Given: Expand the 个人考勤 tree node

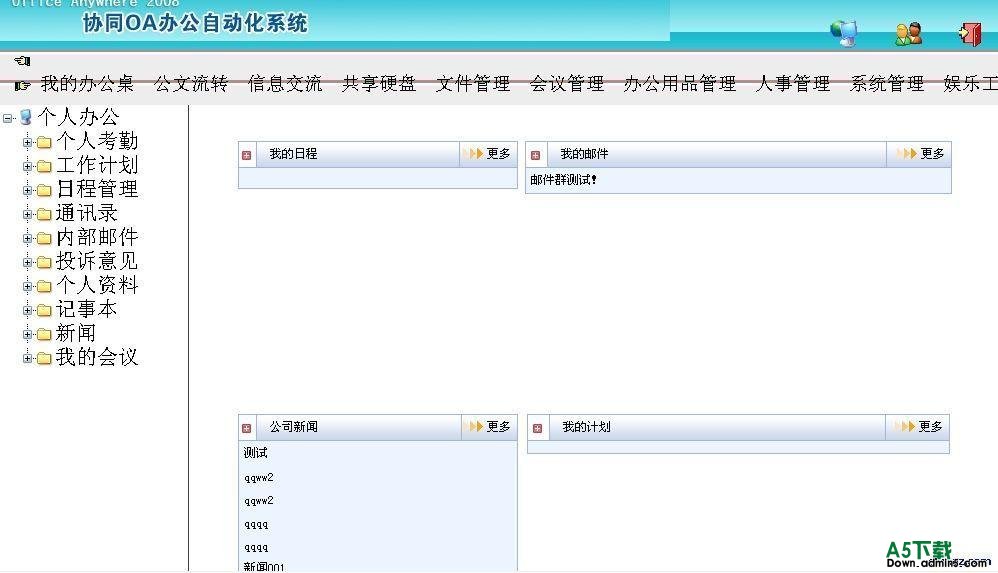Looking at the screenshot, I should tap(27, 143).
